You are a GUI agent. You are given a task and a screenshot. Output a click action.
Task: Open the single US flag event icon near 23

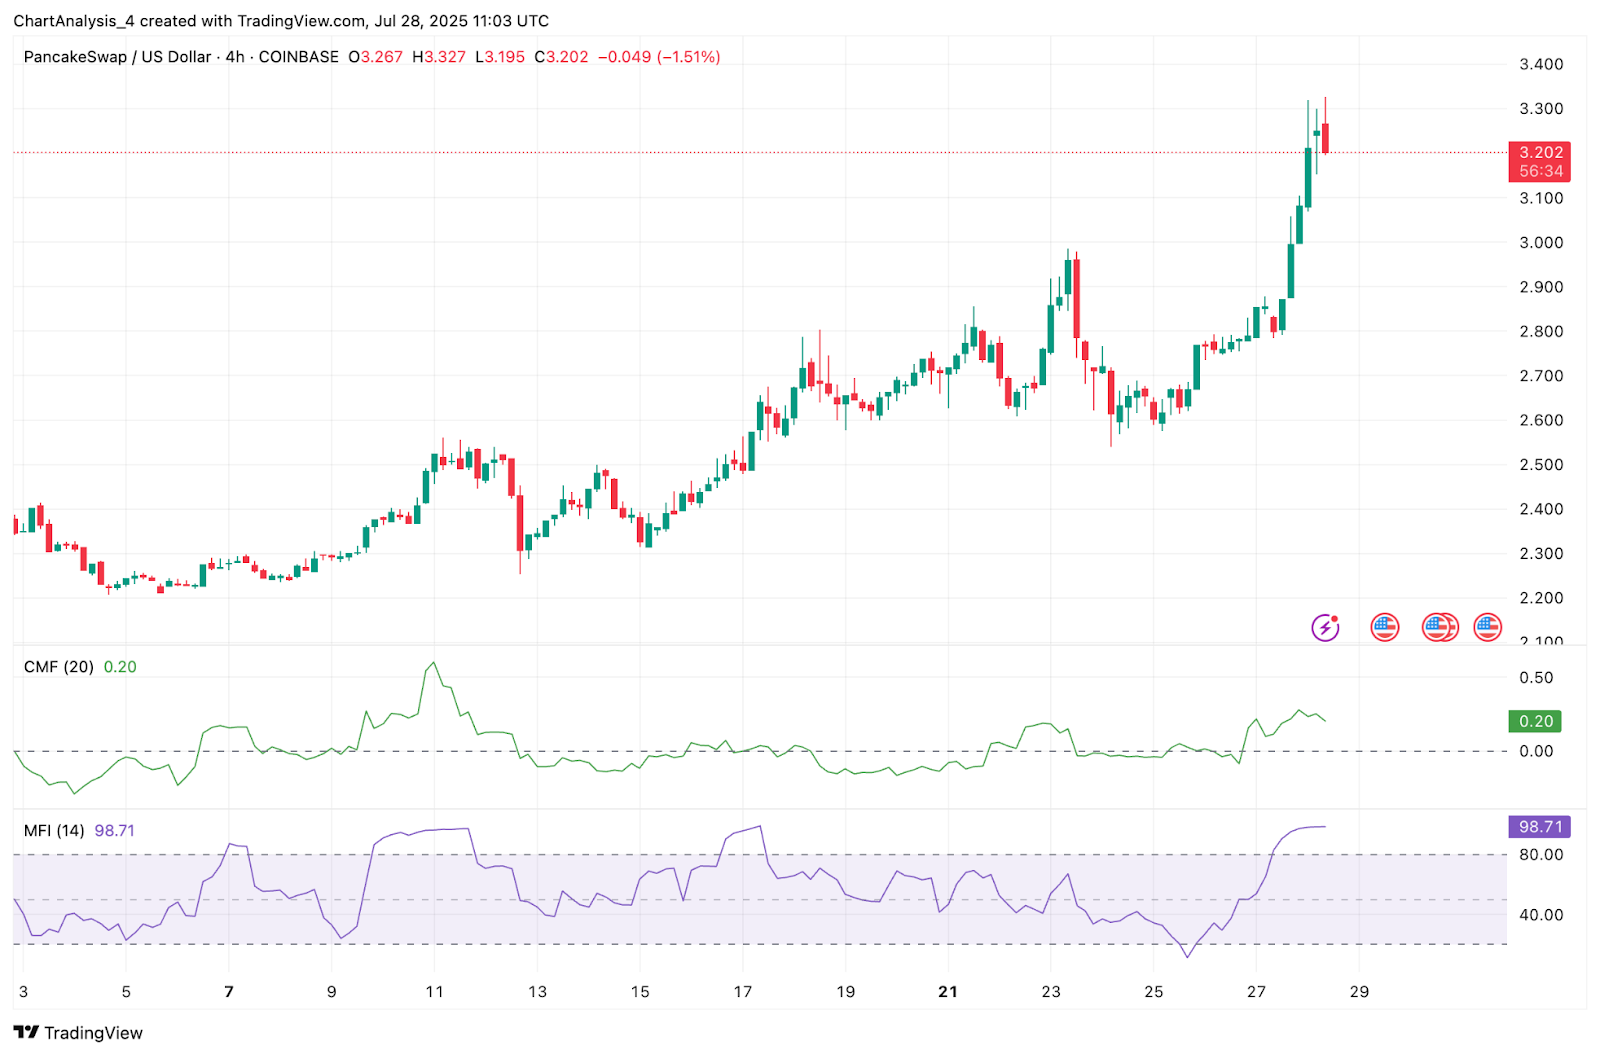(x=1384, y=628)
